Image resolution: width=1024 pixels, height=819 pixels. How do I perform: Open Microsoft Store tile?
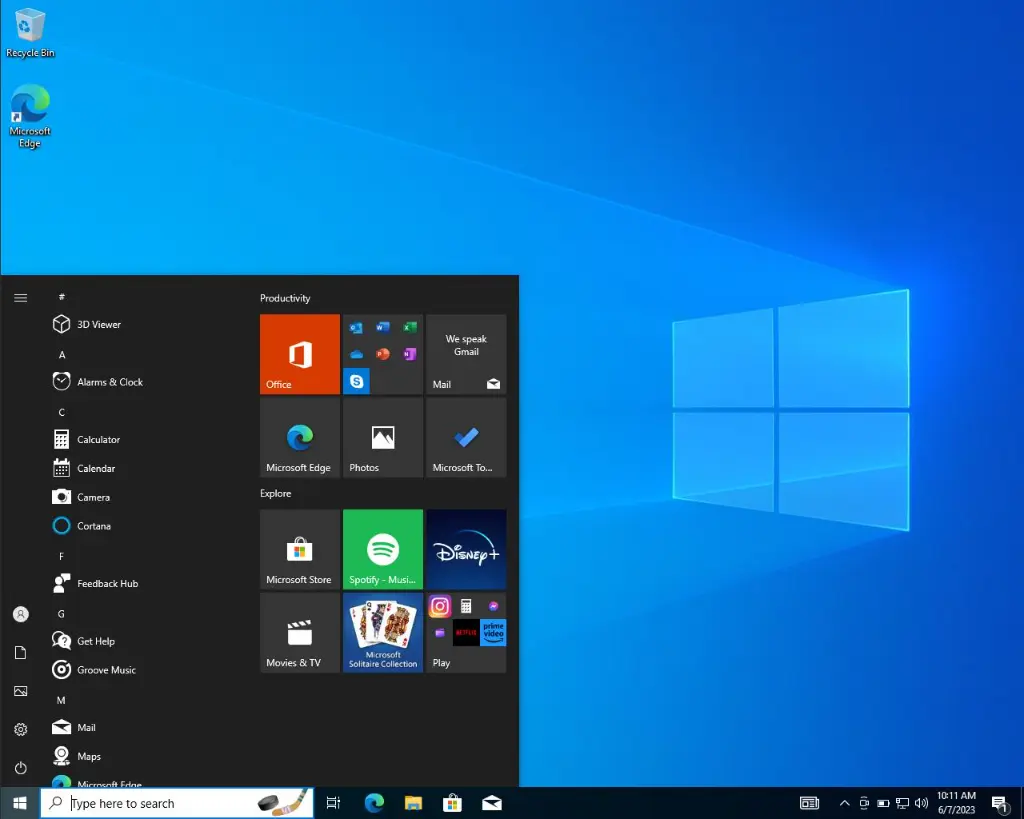coord(299,549)
